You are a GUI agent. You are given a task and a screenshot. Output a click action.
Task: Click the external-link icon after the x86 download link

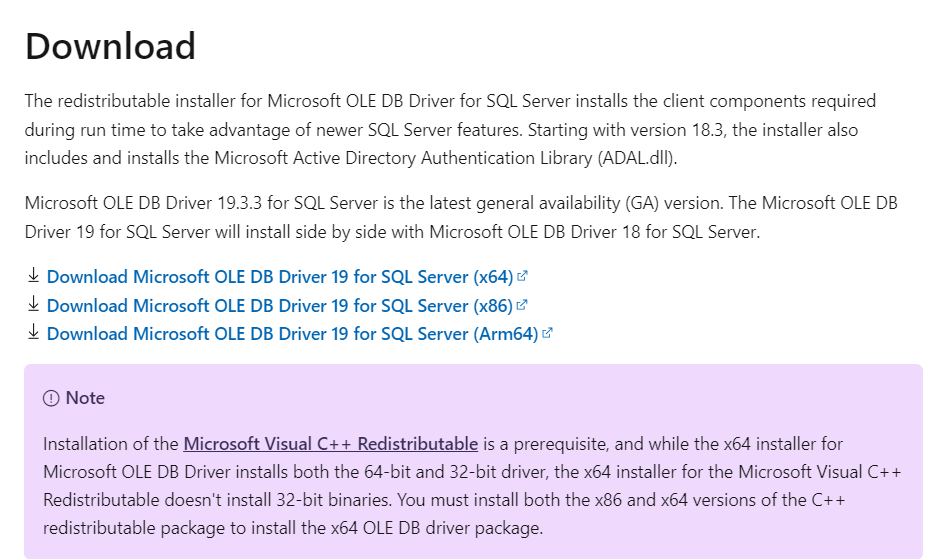(x=521, y=305)
